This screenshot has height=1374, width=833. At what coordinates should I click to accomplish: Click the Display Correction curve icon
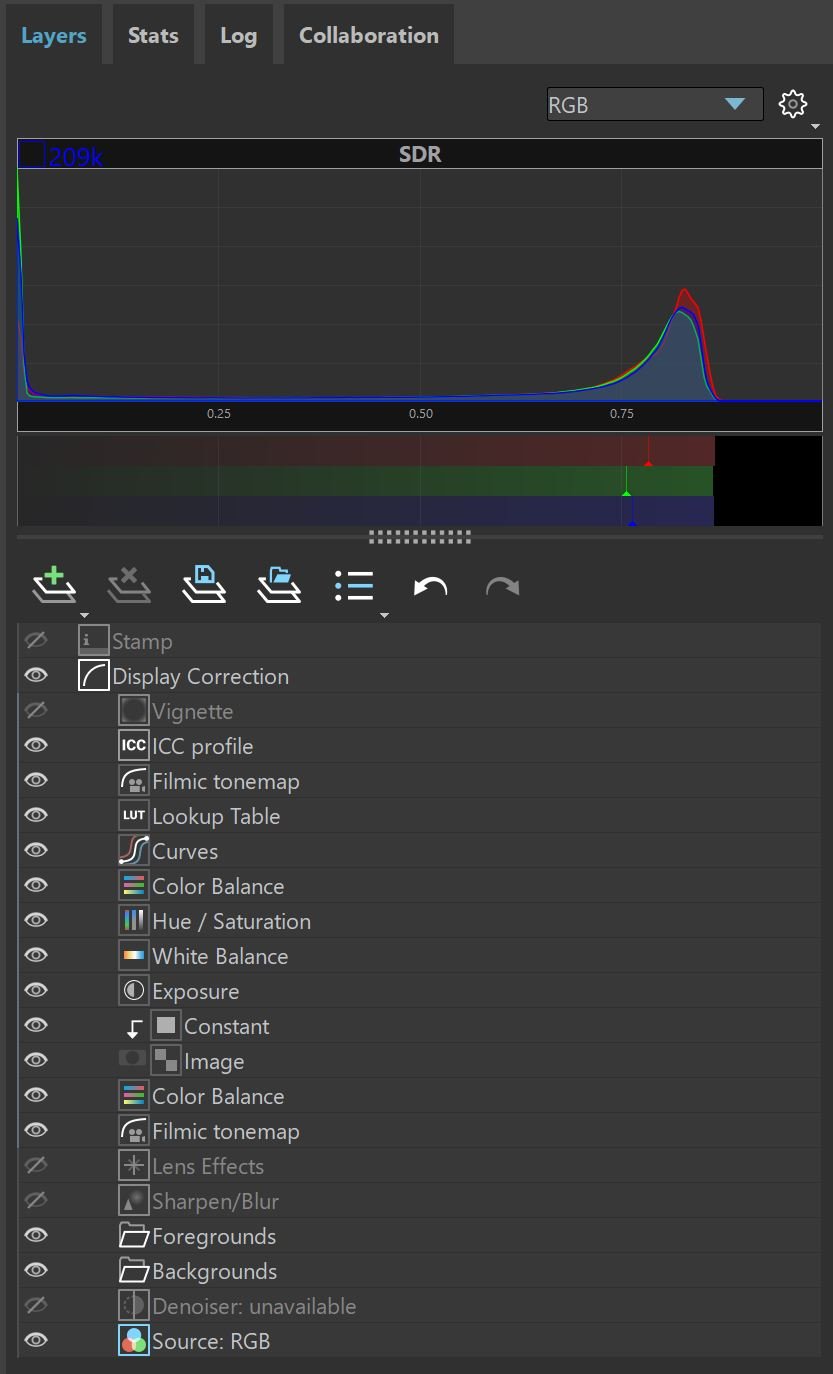coord(93,676)
